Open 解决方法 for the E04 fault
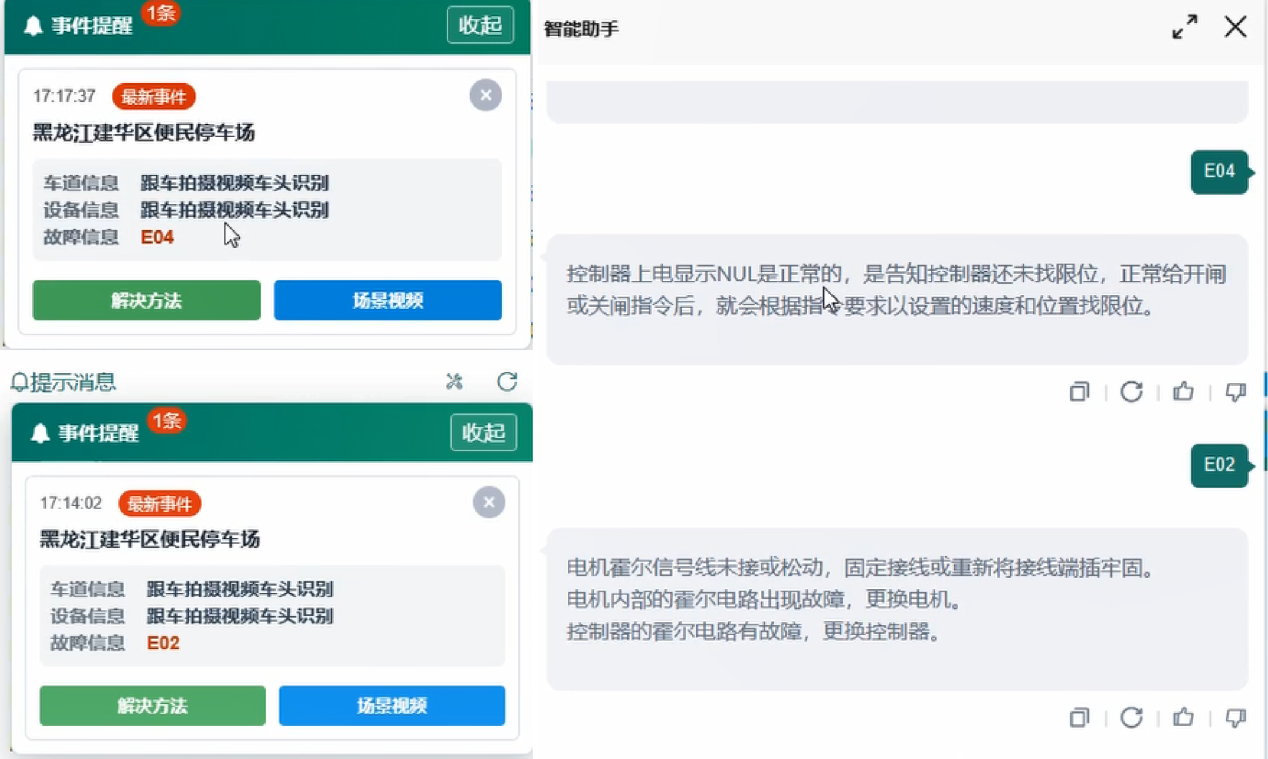Image resolution: width=1268 pixels, height=759 pixels. point(147,300)
